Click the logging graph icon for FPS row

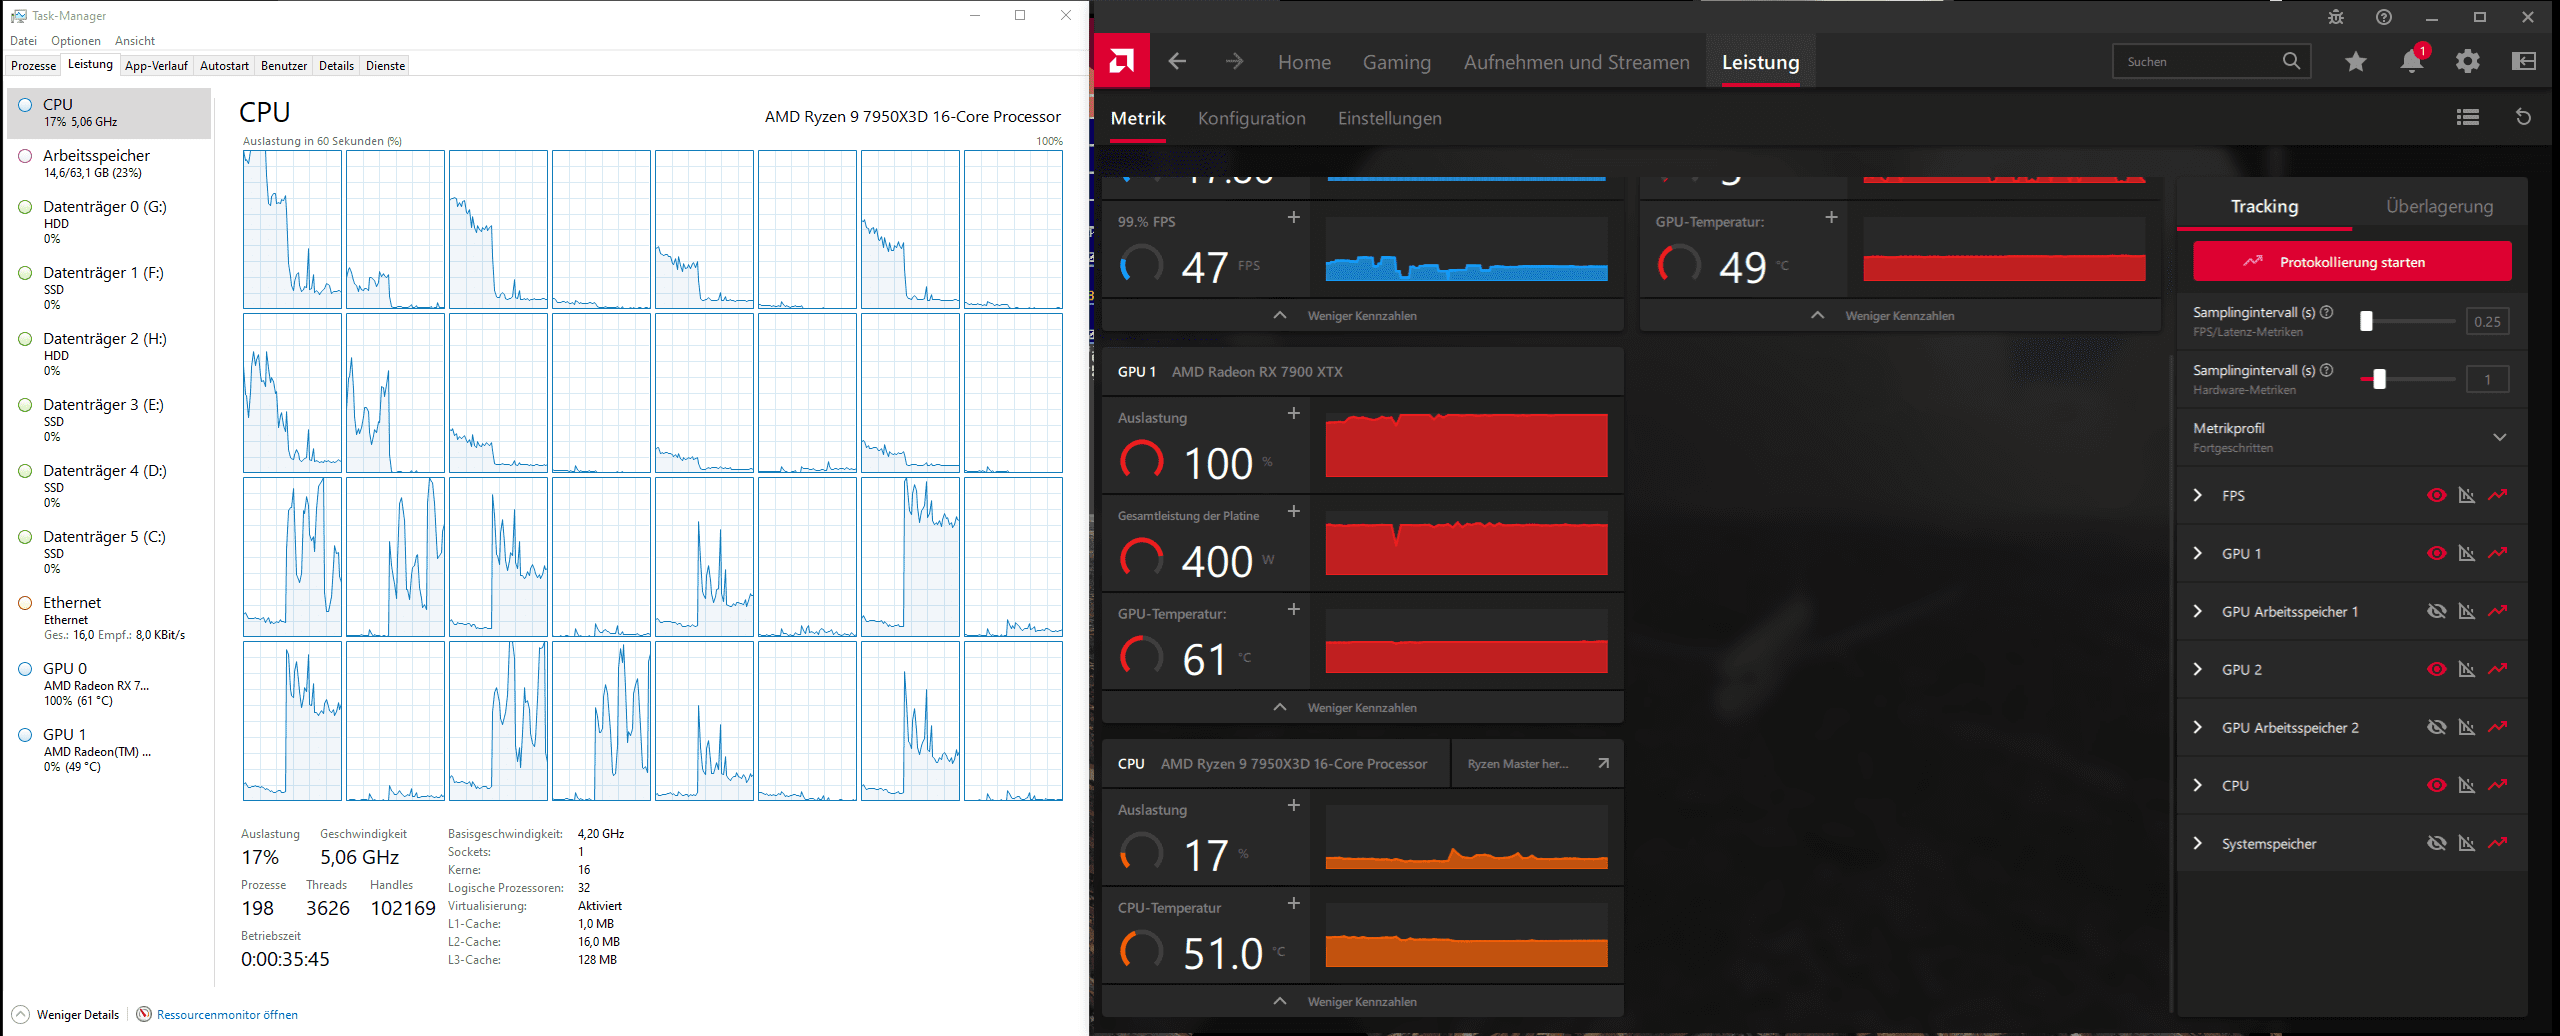click(2498, 495)
